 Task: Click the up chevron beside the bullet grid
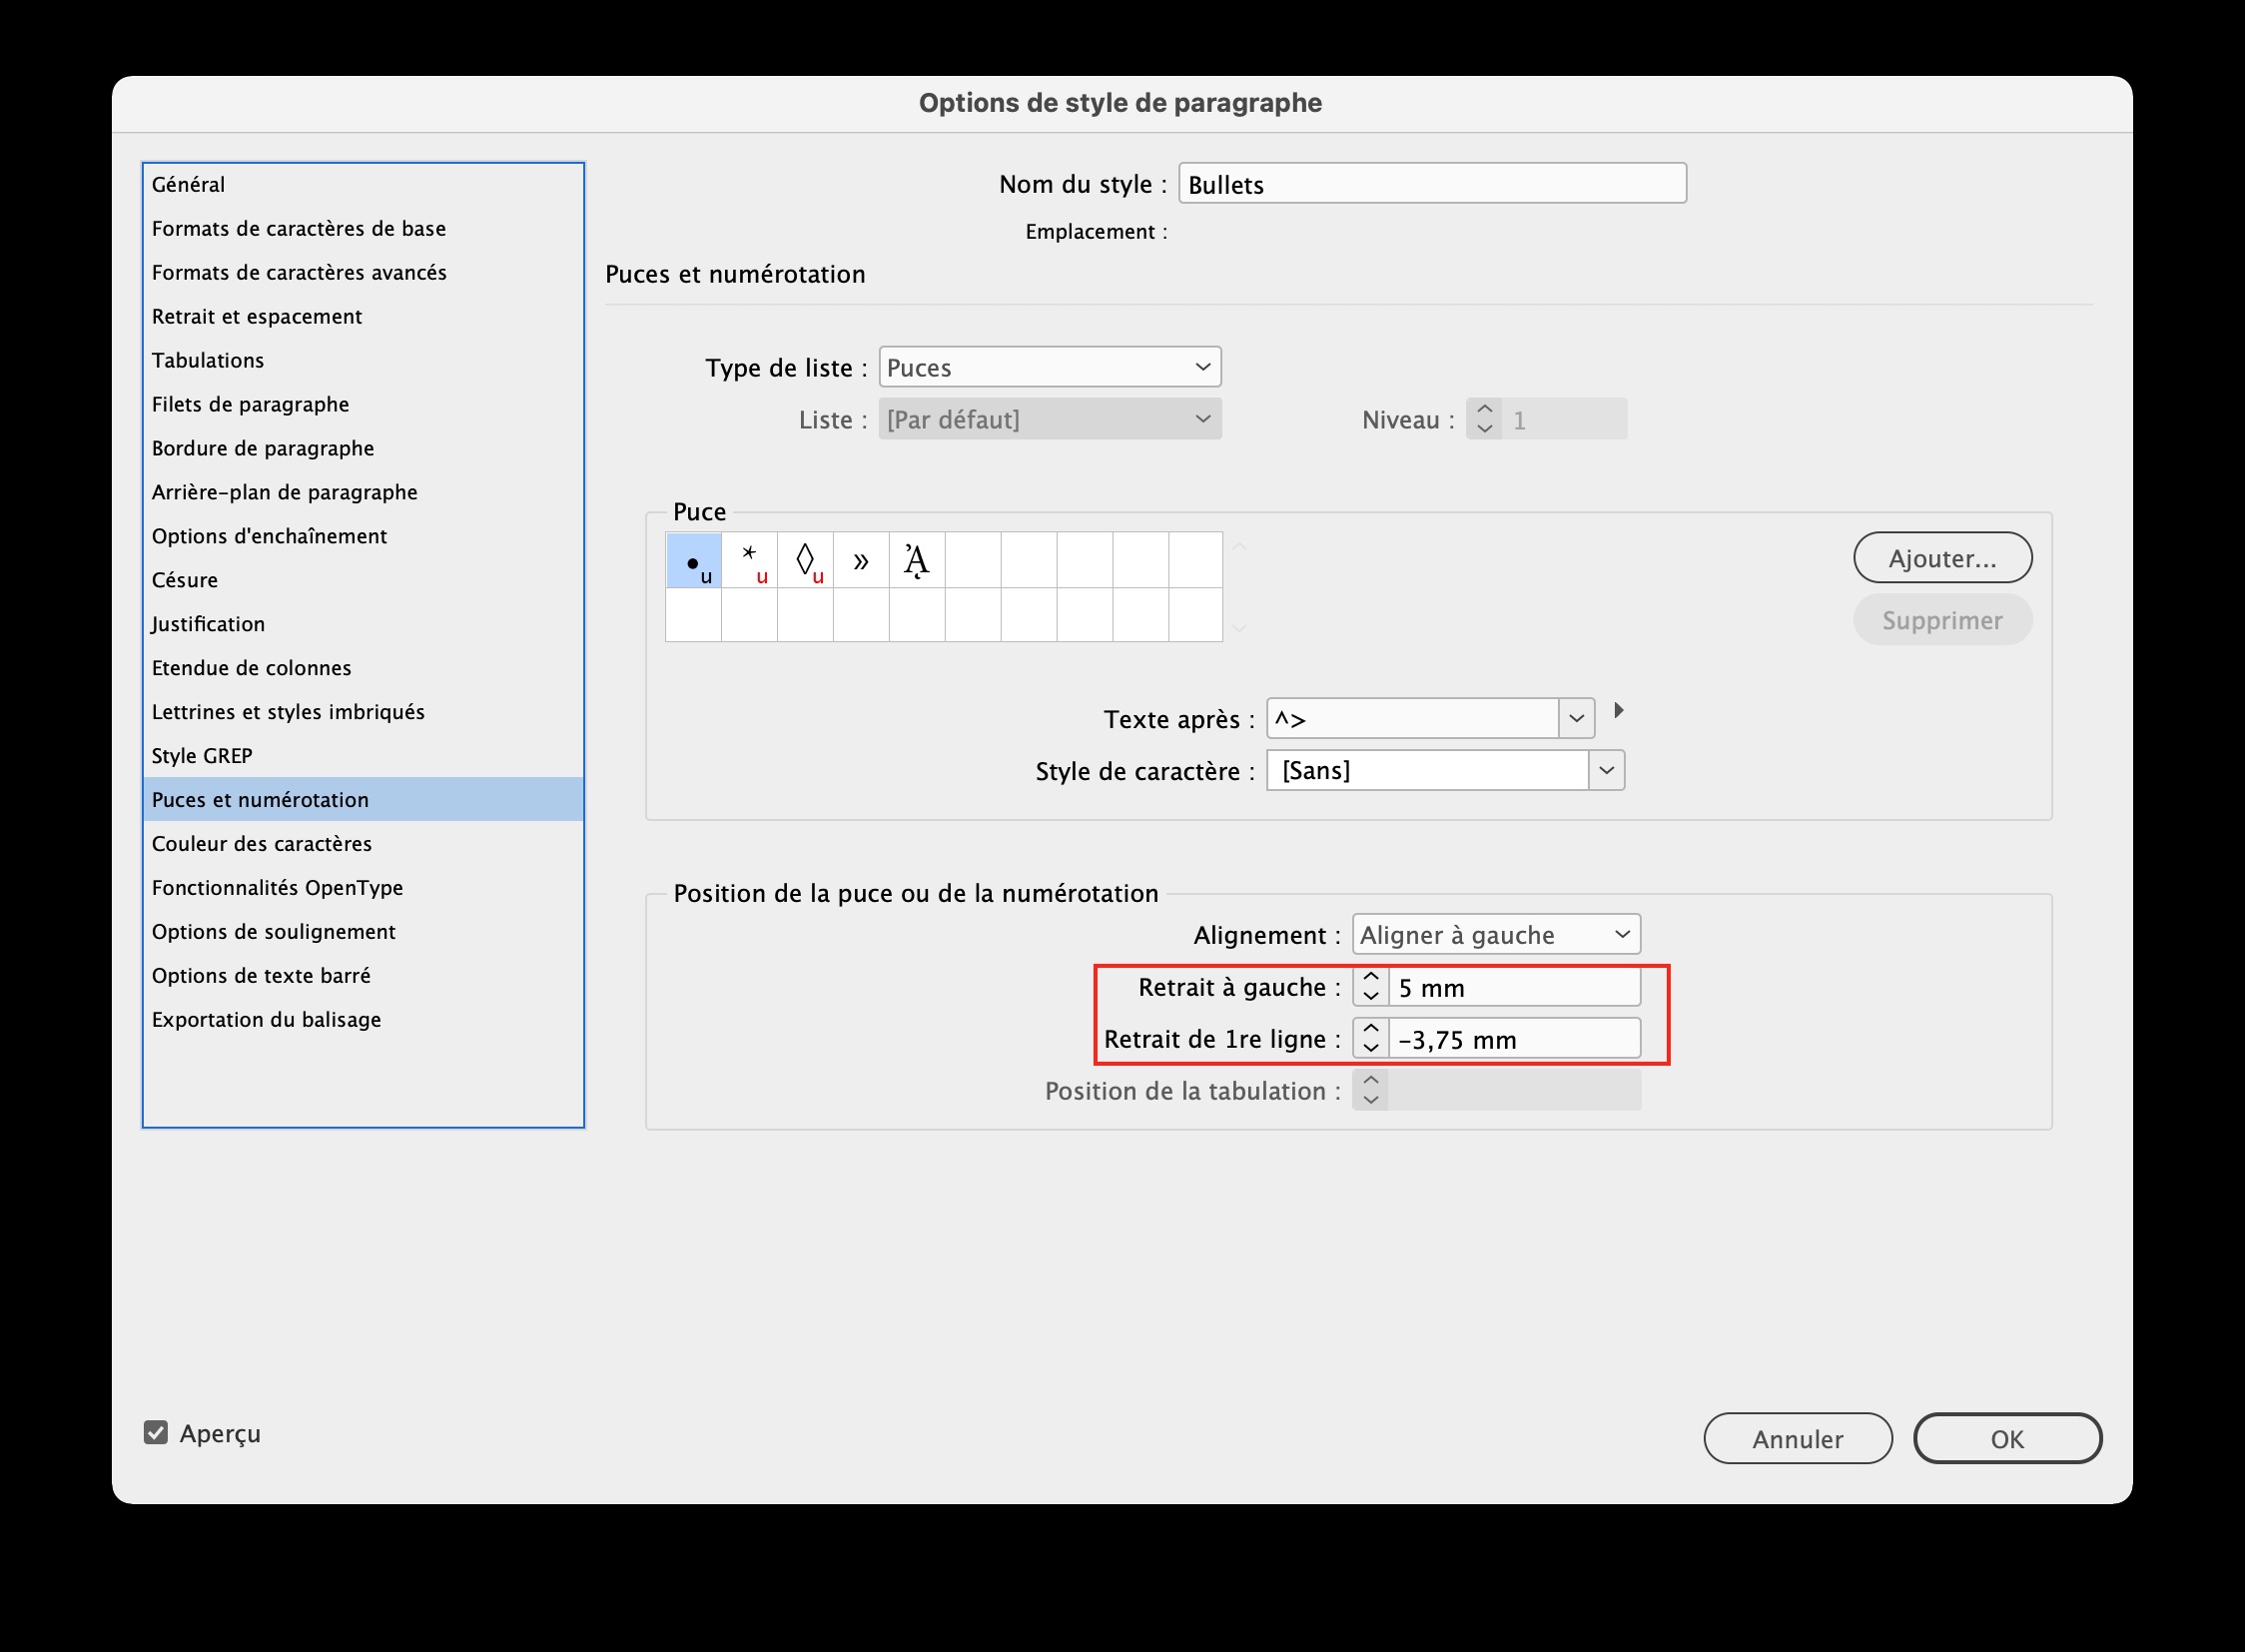coord(1240,546)
